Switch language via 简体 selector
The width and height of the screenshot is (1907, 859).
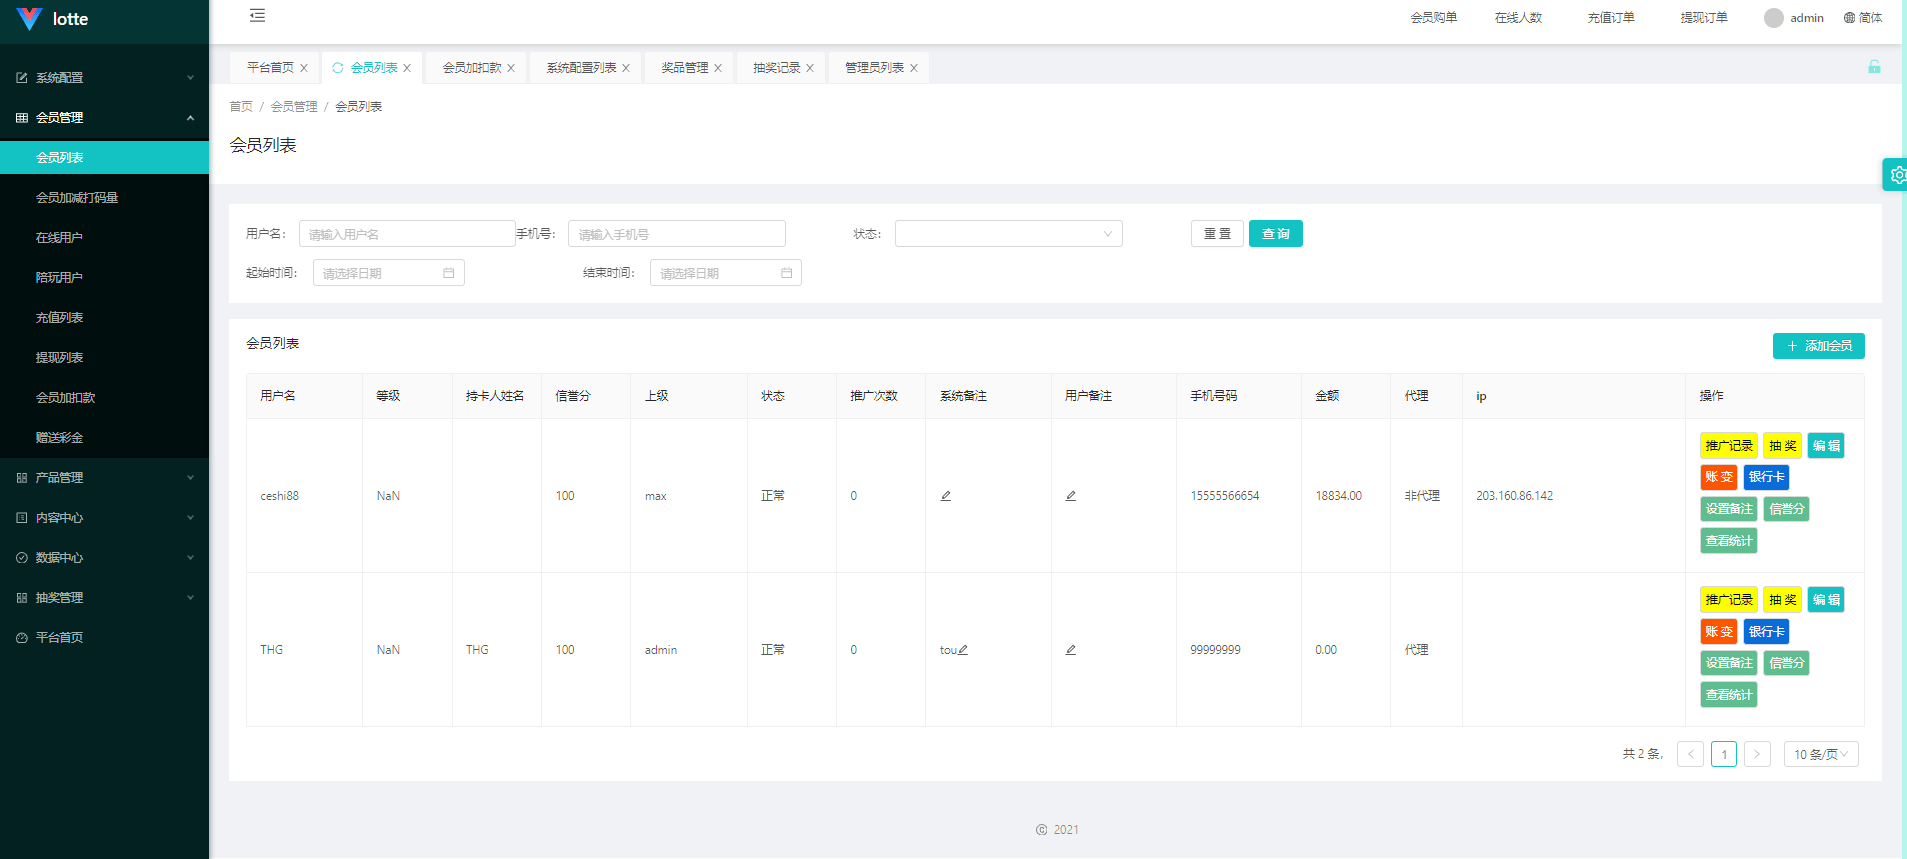point(1863,18)
